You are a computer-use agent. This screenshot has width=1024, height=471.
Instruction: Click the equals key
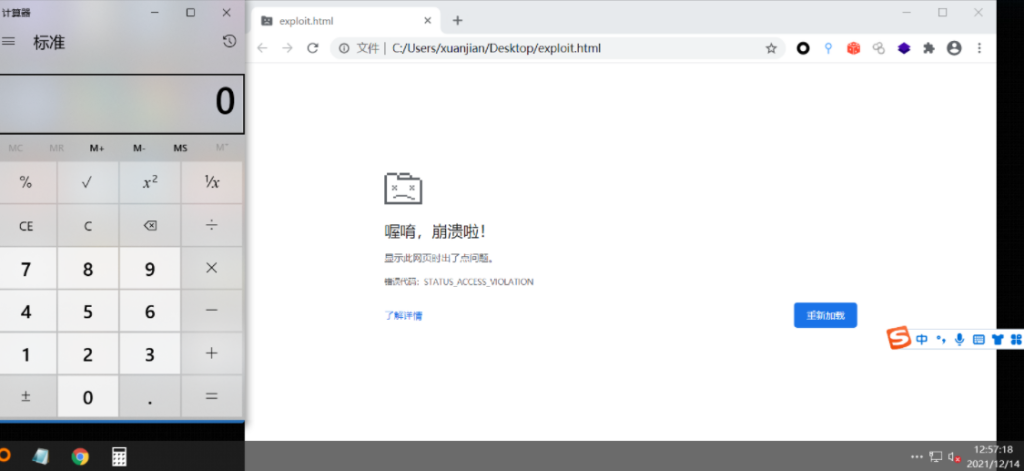click(x=212, y=396)
